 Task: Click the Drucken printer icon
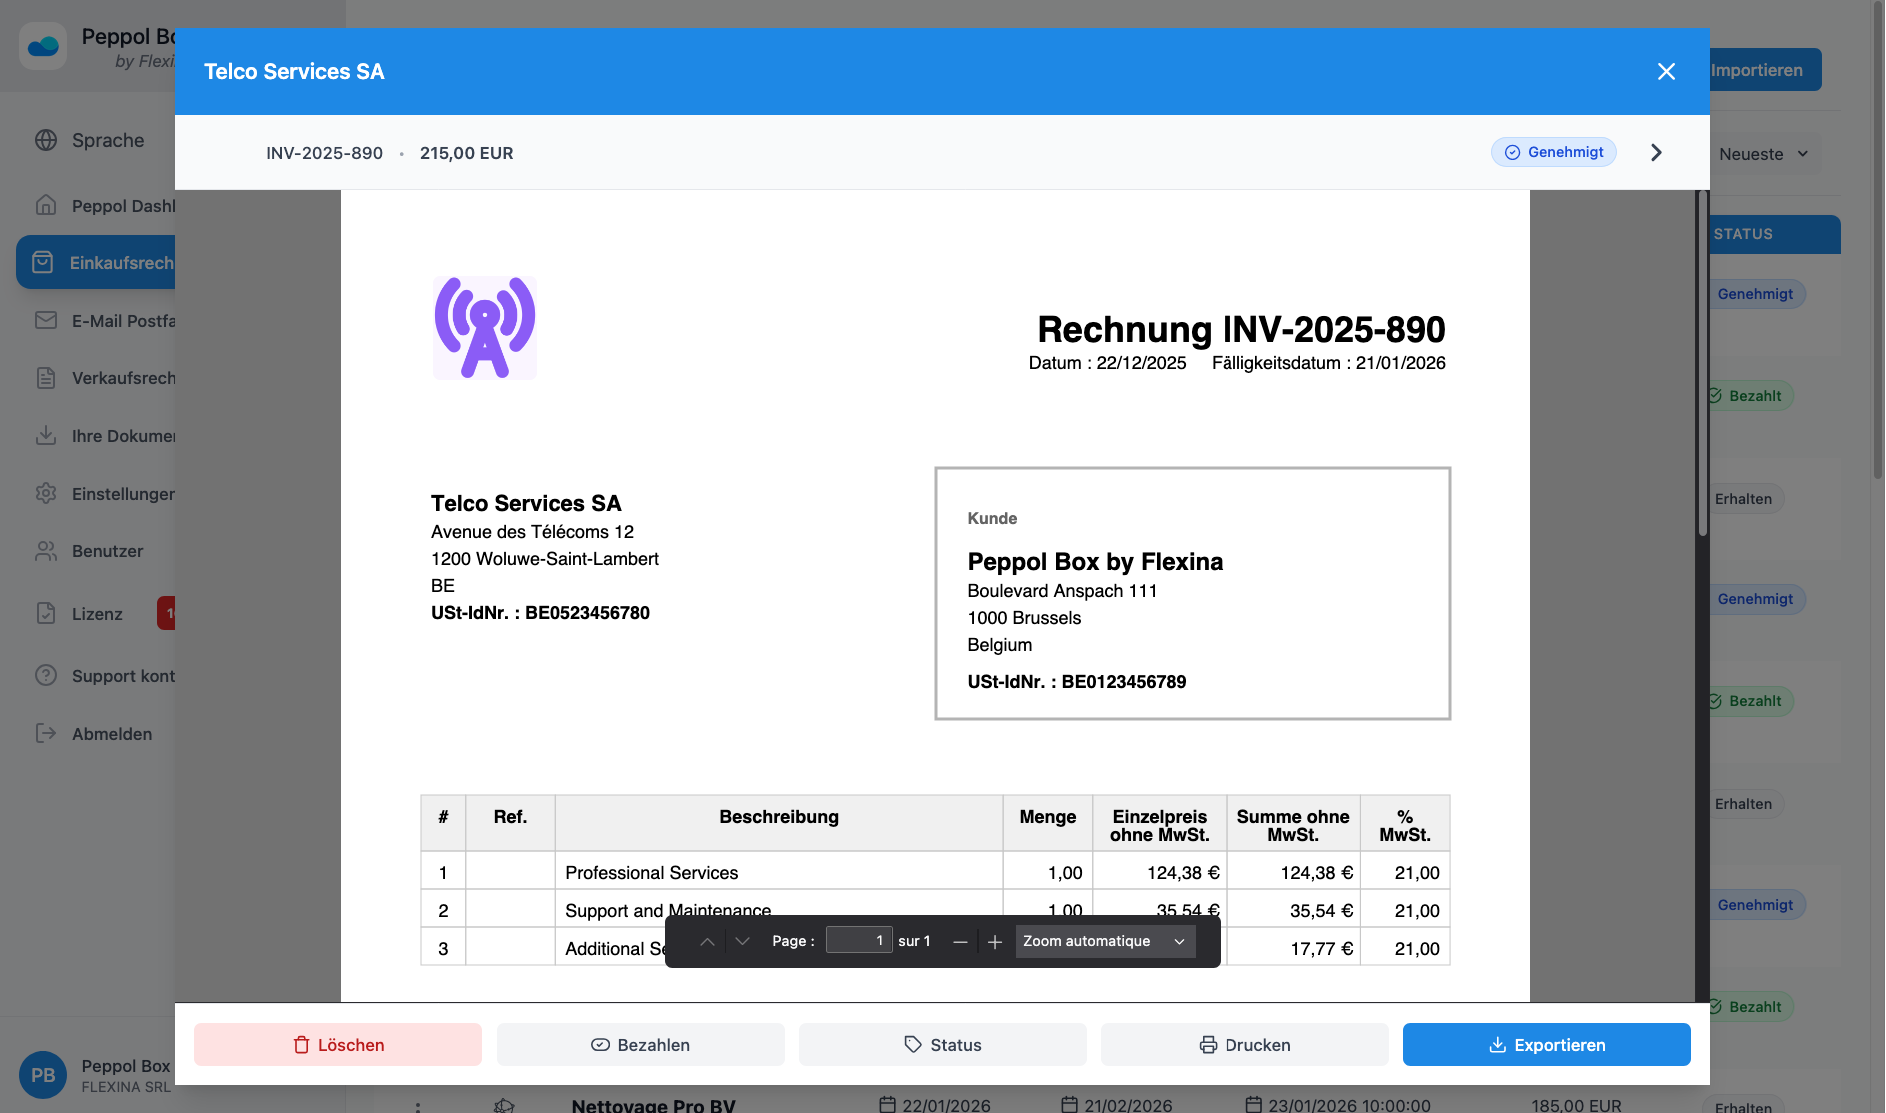(1209, 1044)
